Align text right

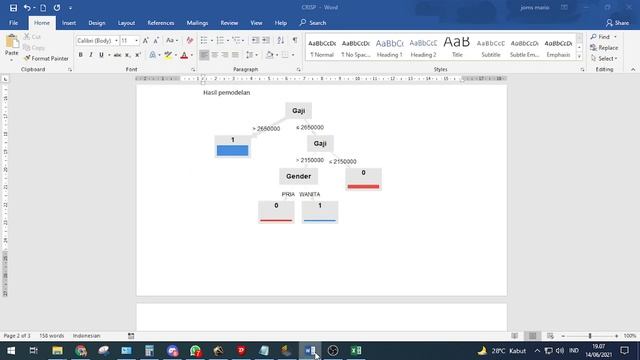[224, 55]
